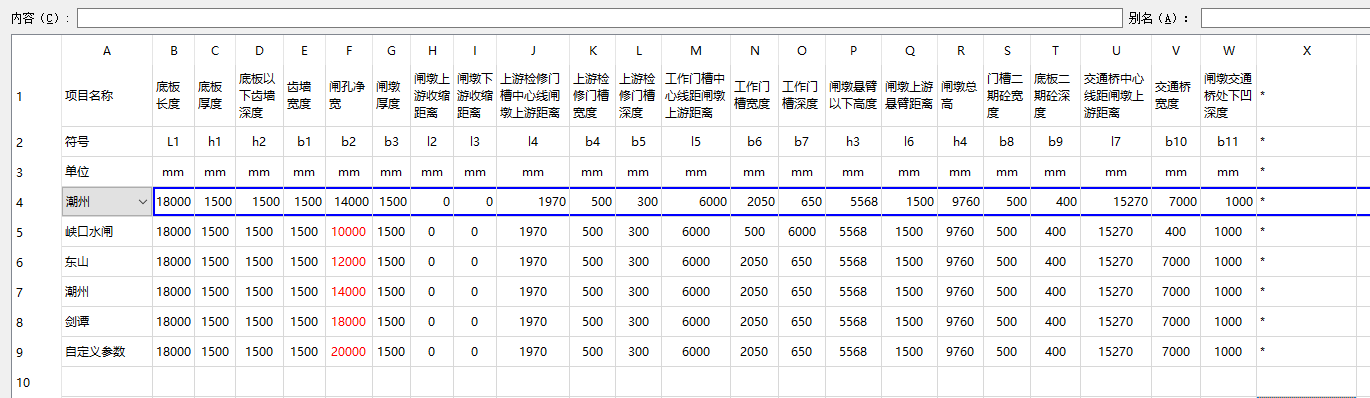Click the h4 symbol cell
1370x398 pixels.
[960, 142]
